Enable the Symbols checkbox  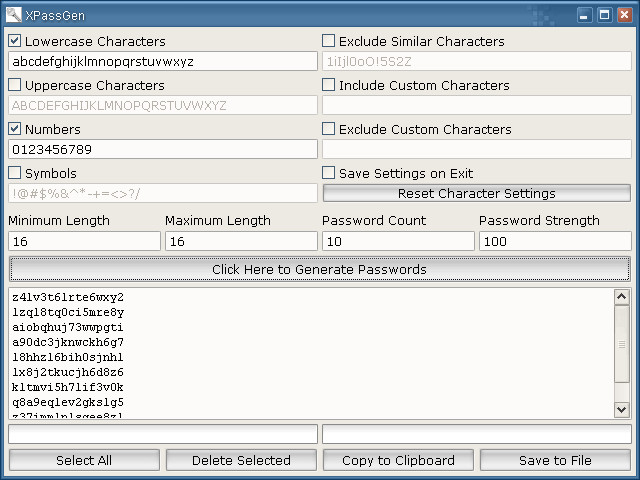[15, 173]
